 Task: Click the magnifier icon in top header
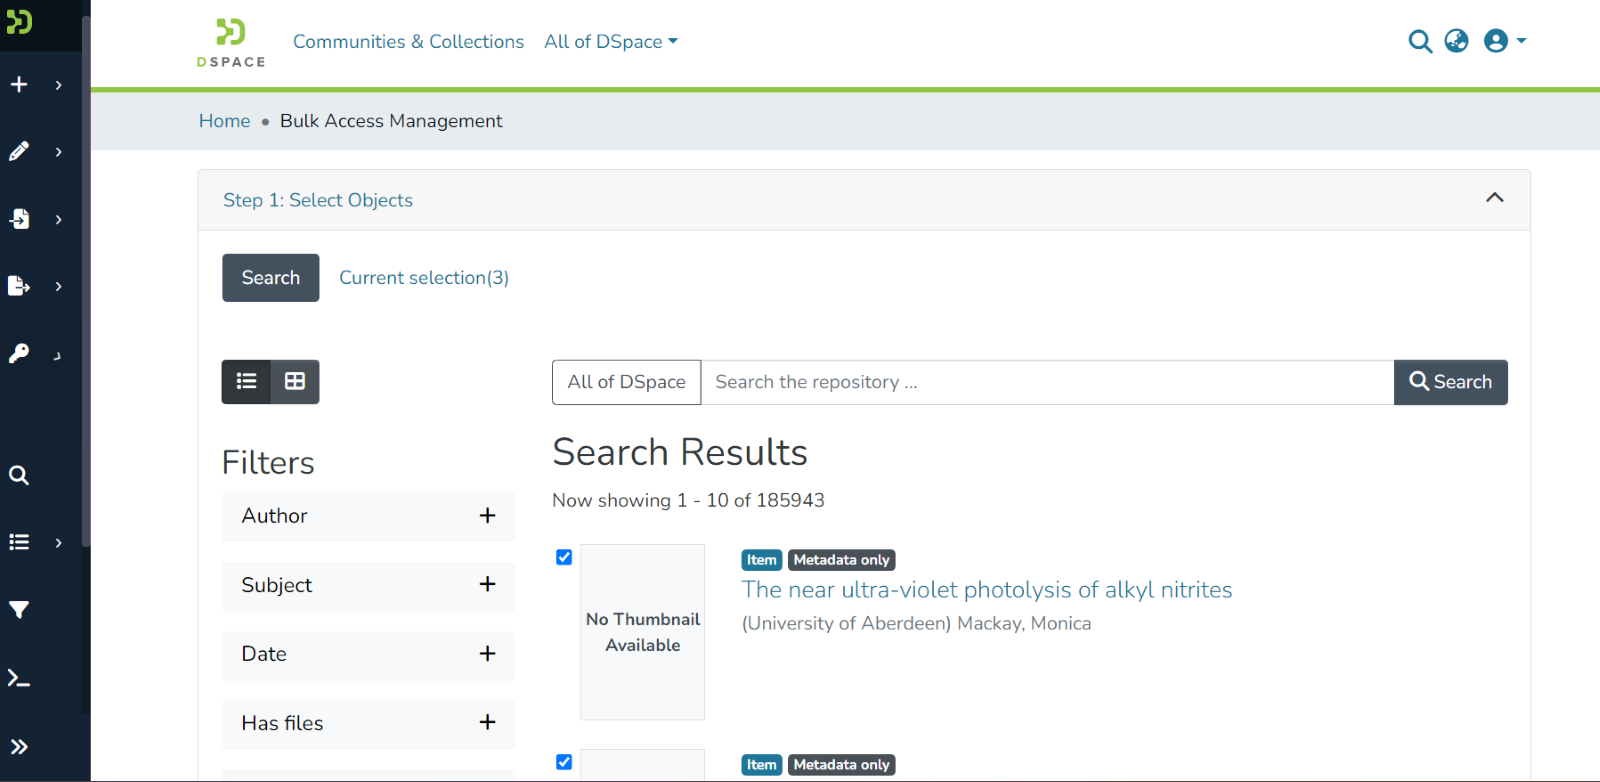[x=1419, y=41]
